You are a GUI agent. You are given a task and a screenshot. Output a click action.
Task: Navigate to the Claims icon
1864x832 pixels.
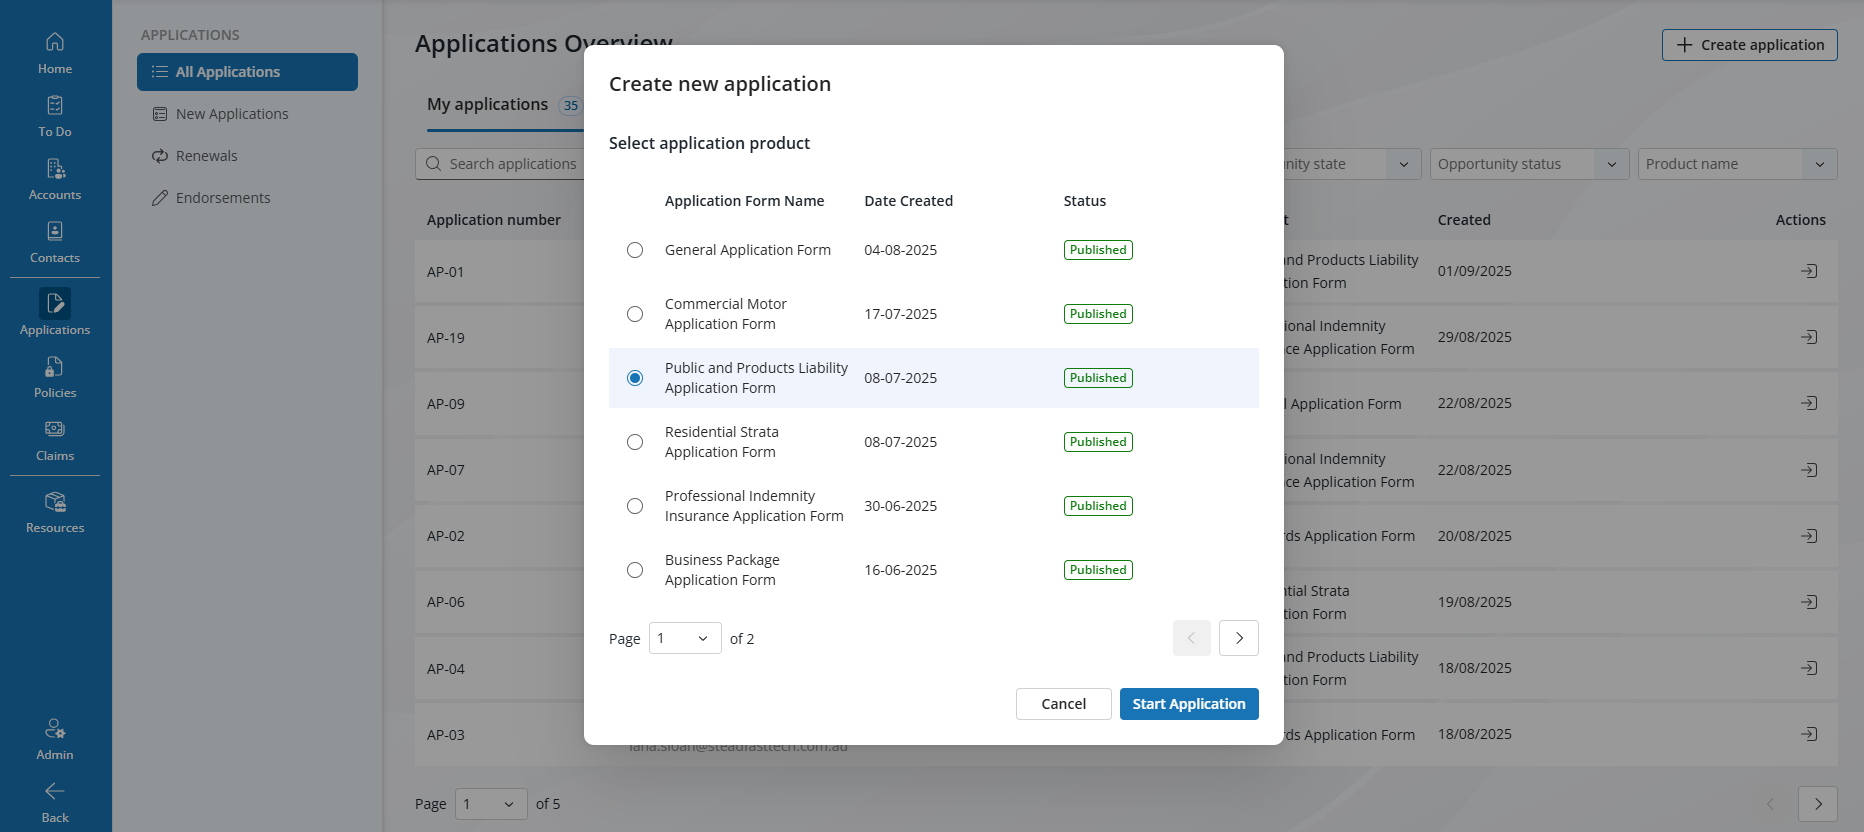point(55,429)
